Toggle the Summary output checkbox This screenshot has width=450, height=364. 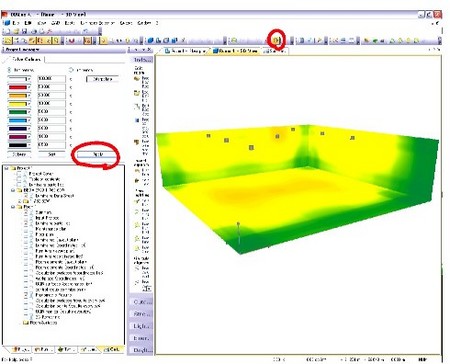26,212
